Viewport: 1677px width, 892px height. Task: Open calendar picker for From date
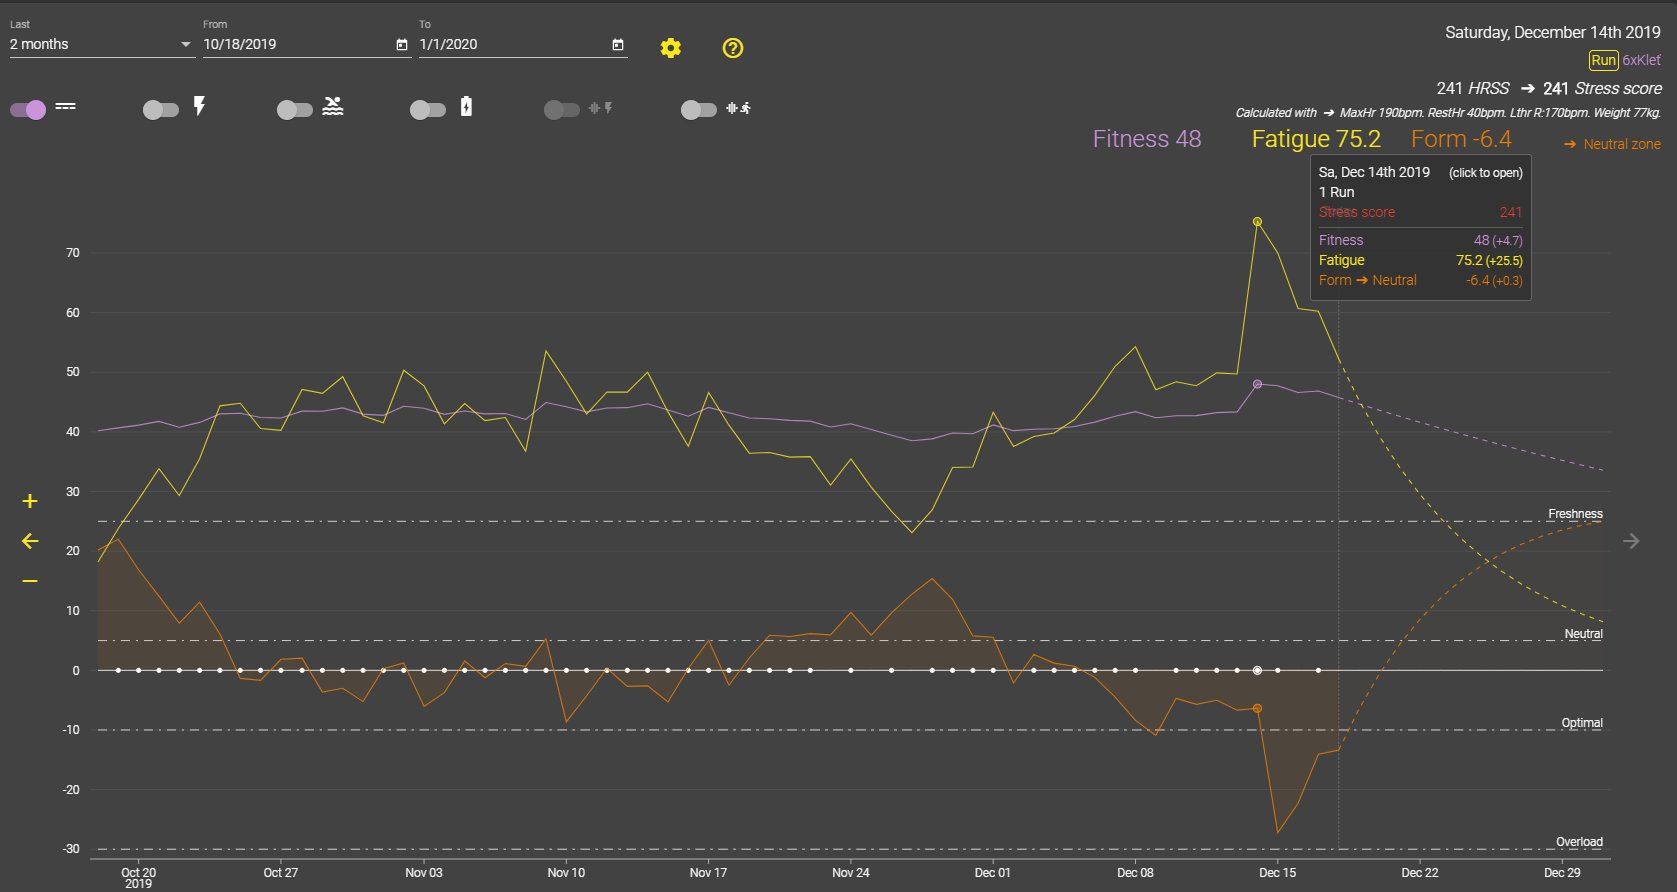[x=402, y=44]
